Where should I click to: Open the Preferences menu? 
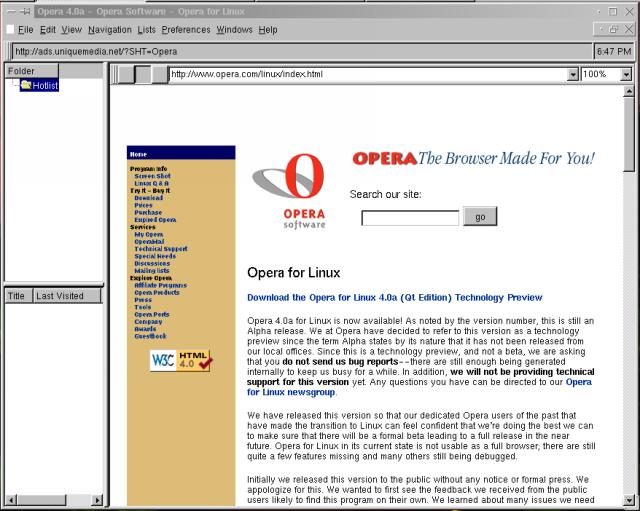click(186, 30)
